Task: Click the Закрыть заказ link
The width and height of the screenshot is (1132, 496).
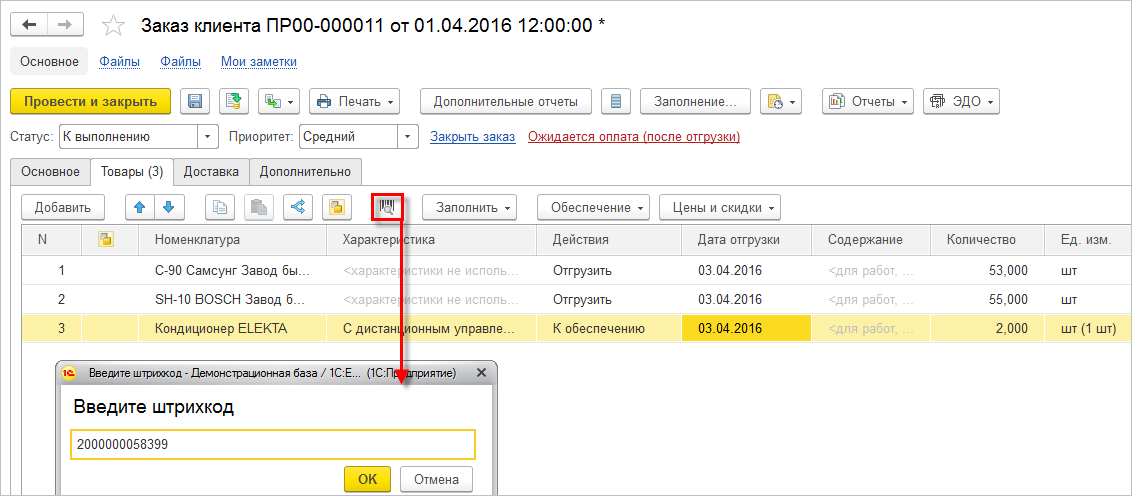Action: pos(472,136)
